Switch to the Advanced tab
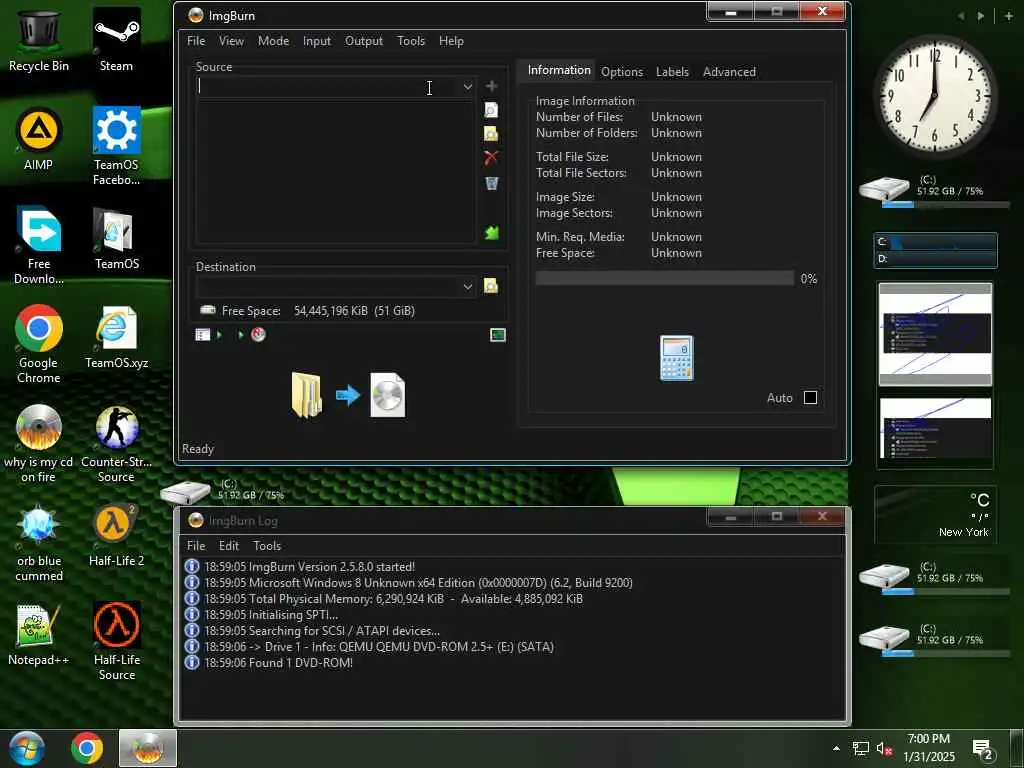Image resolution: width=1024 pixels, height=768 pixels. click(729, 72)
